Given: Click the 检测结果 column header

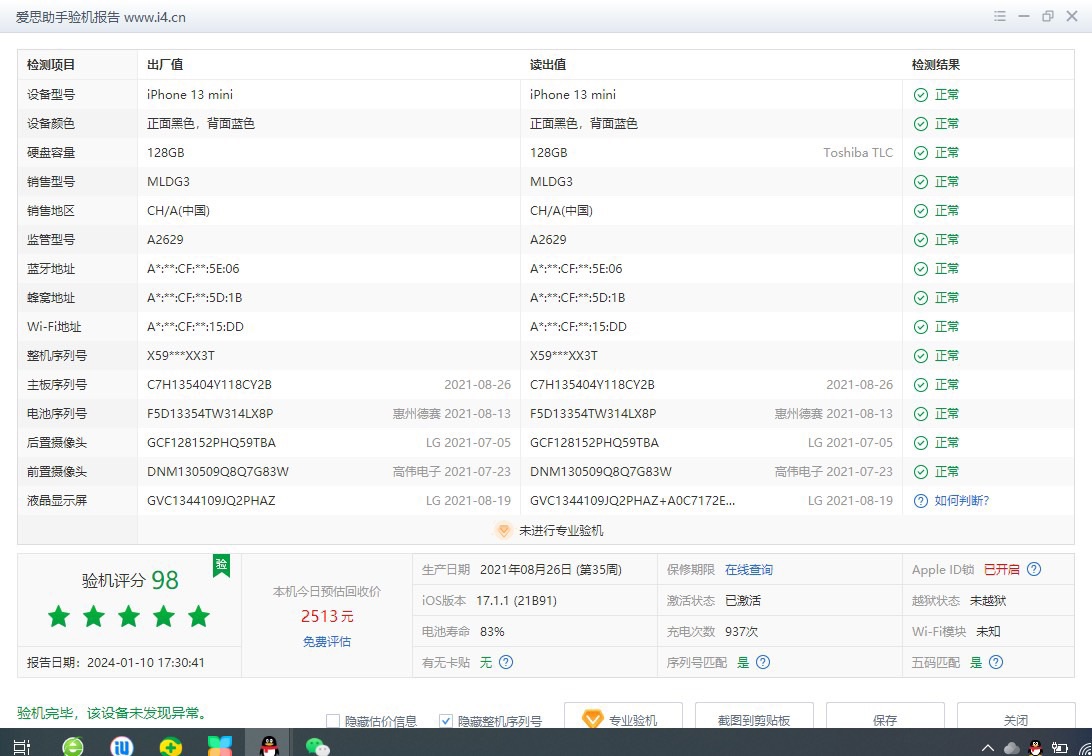Looking at the screenshot, I should tap(936, 65).
